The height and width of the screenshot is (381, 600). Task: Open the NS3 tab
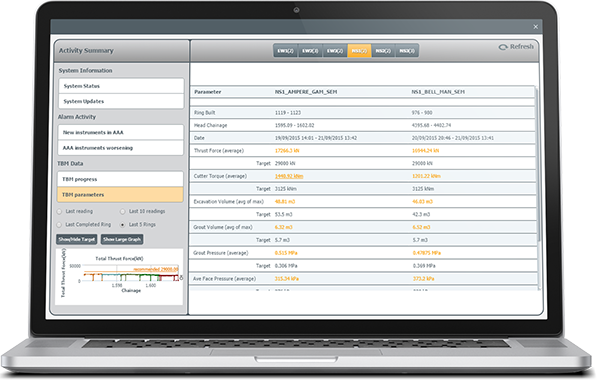coord(407,51)
